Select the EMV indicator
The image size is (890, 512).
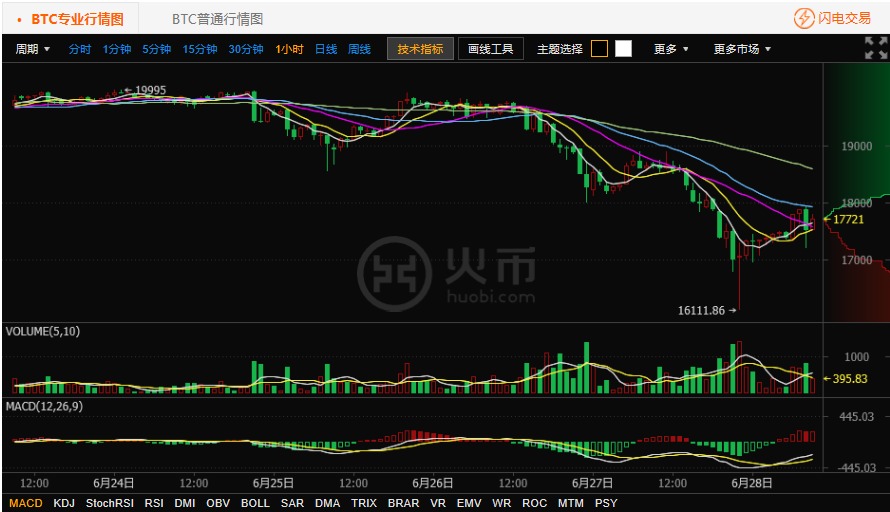[x=469, y=503]
